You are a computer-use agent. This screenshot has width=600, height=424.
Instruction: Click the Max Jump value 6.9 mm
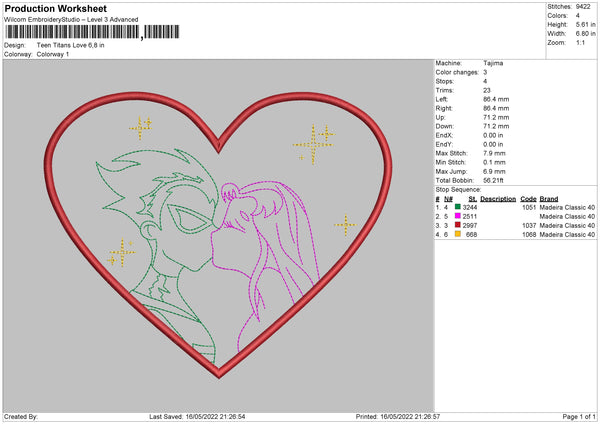pos(494,171)
